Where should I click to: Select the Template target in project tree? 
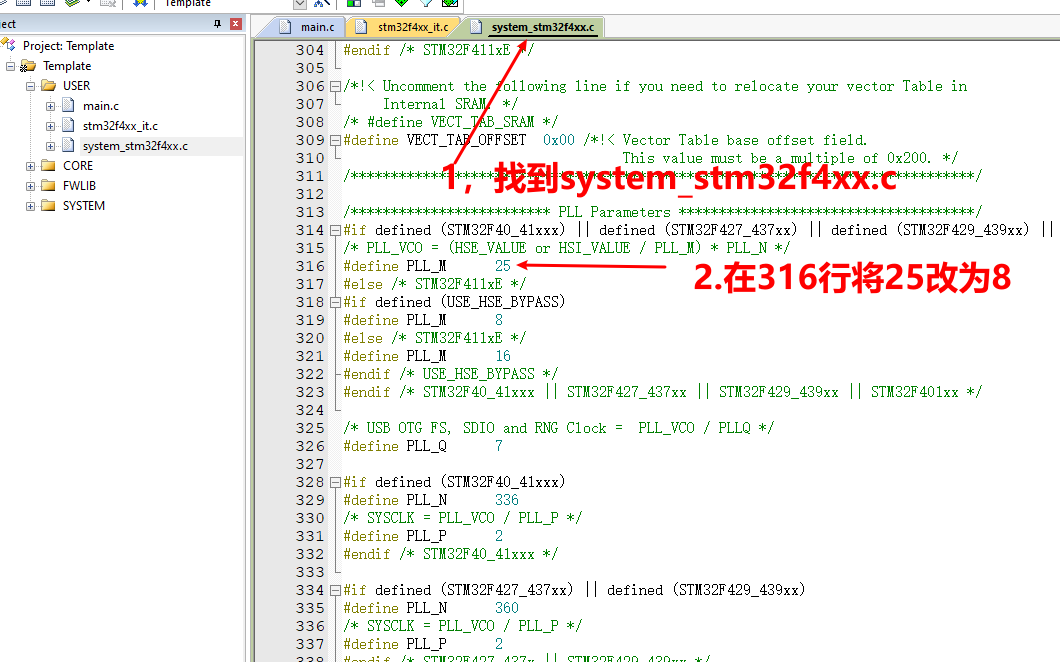pyautogui.click(x=67, y=66)
